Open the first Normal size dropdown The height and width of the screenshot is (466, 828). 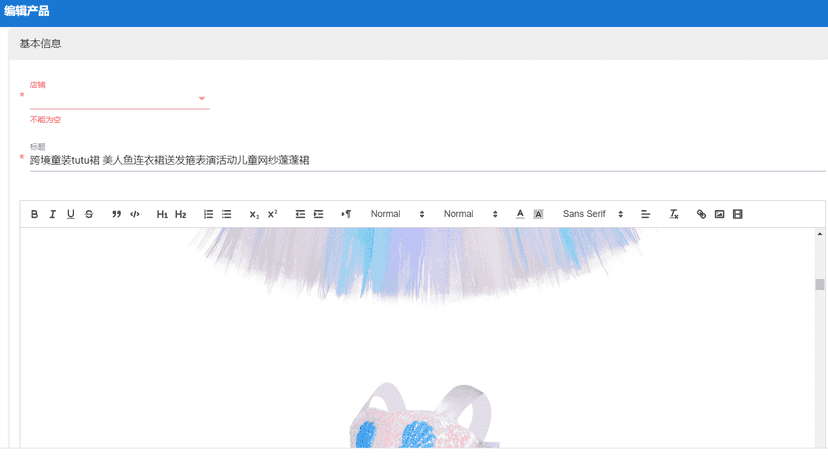(397, 214)
